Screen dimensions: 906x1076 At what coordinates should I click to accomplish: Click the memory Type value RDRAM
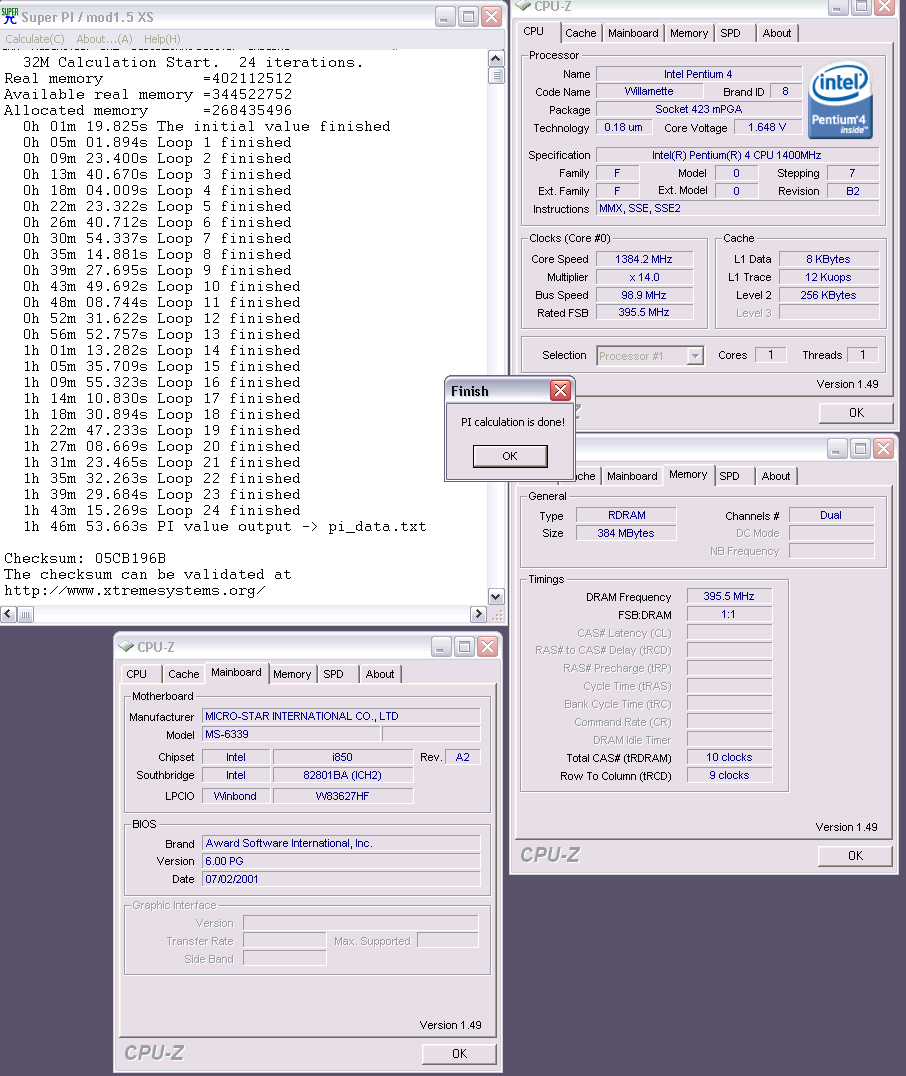coord(626,515)
